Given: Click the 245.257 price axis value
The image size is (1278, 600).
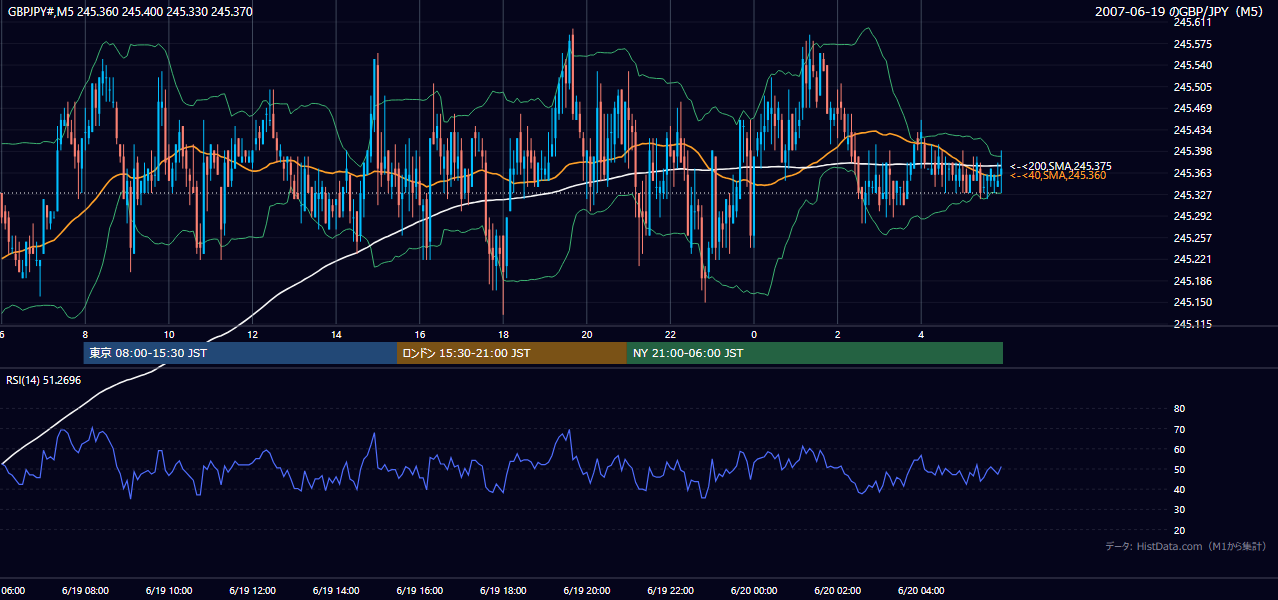Looking at the screenshot, I should [1192, 238].
